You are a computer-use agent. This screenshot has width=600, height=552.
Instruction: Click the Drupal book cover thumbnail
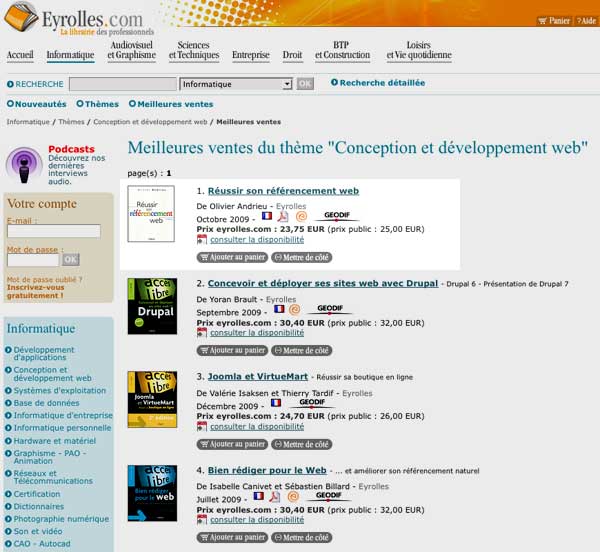pyautogui.click(x=152, y=306)
